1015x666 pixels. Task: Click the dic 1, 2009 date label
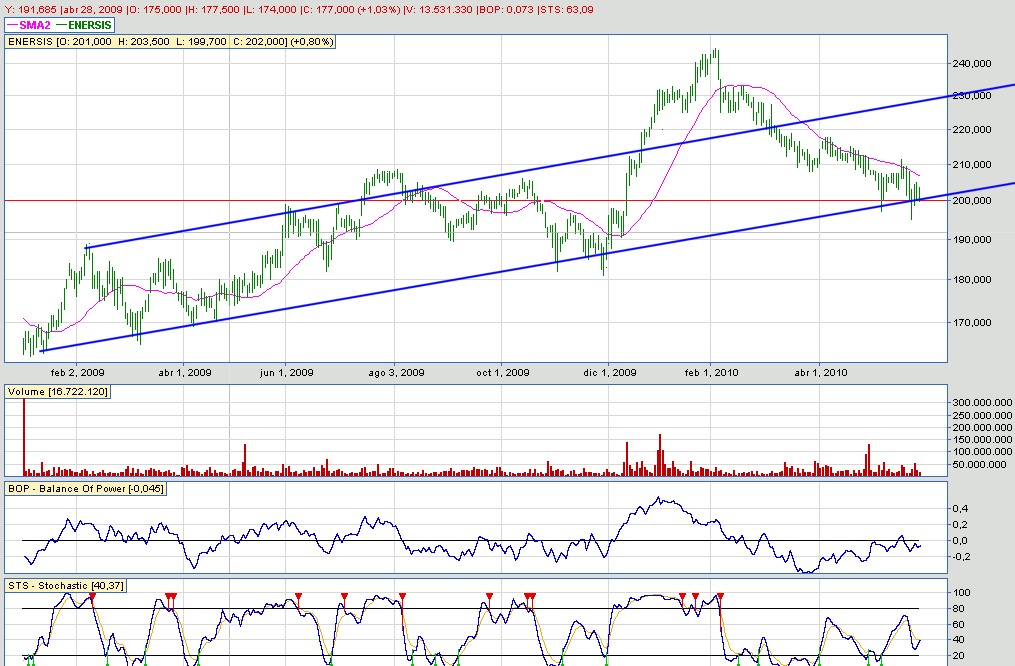tap(610, 373)
